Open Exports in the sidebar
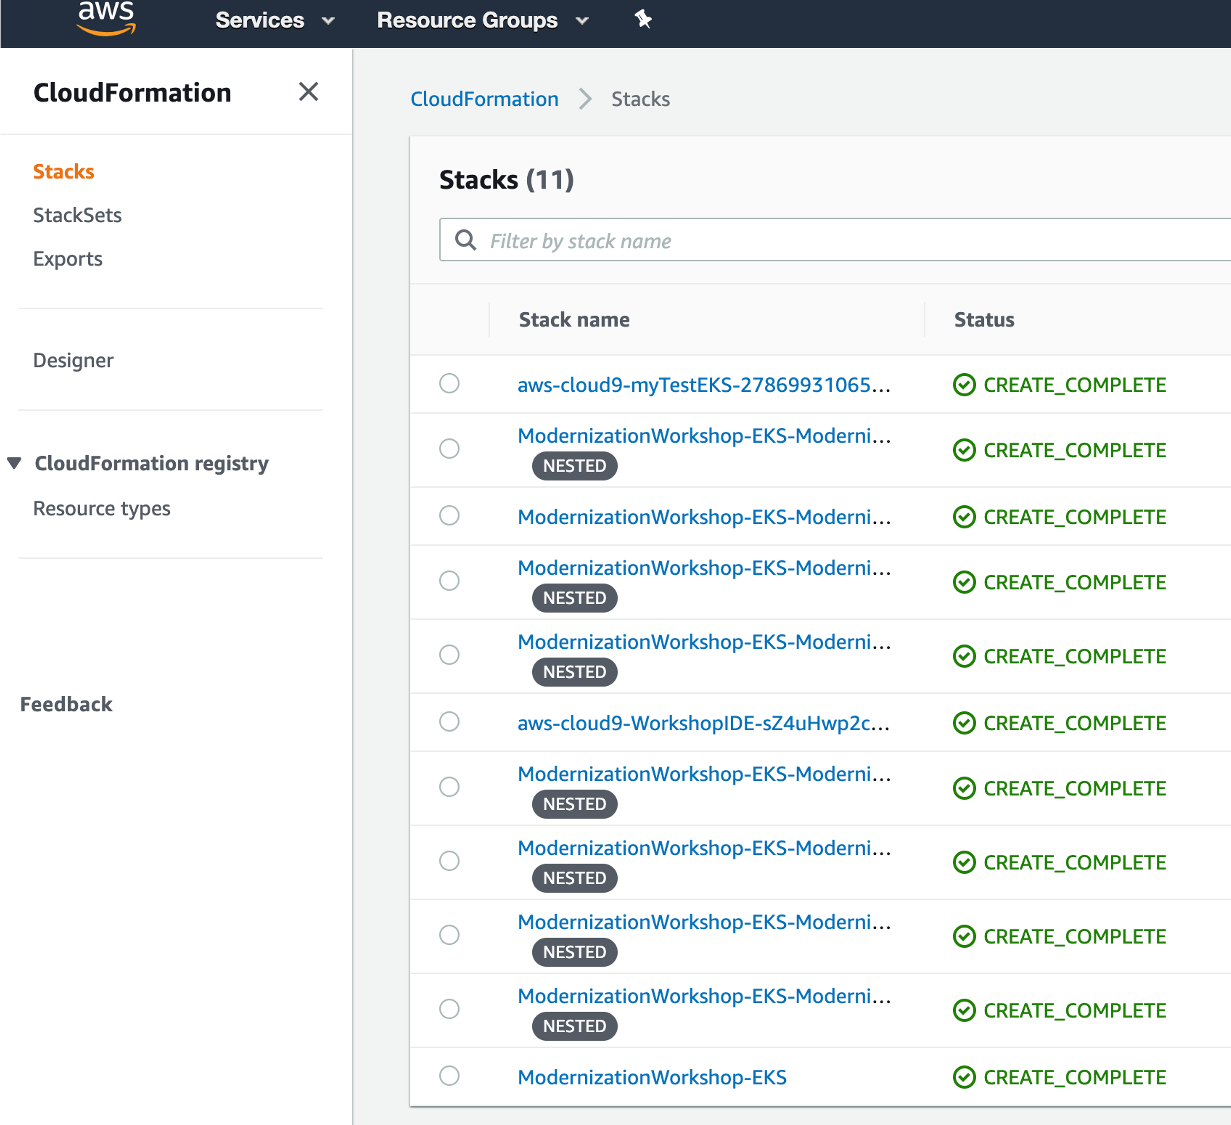 68,259
